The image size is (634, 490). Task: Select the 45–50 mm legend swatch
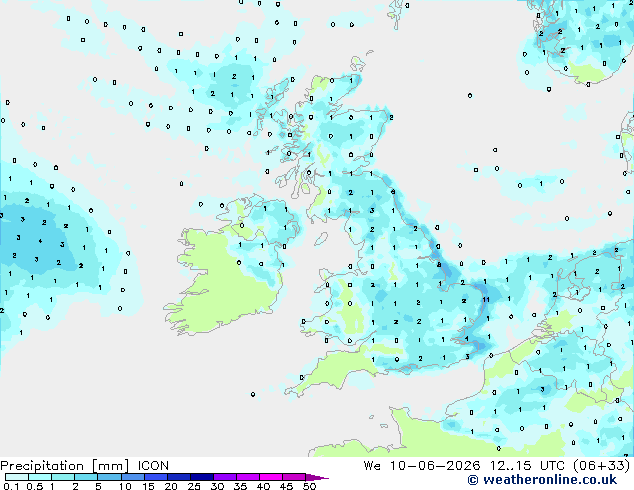(x=294, y=477)
